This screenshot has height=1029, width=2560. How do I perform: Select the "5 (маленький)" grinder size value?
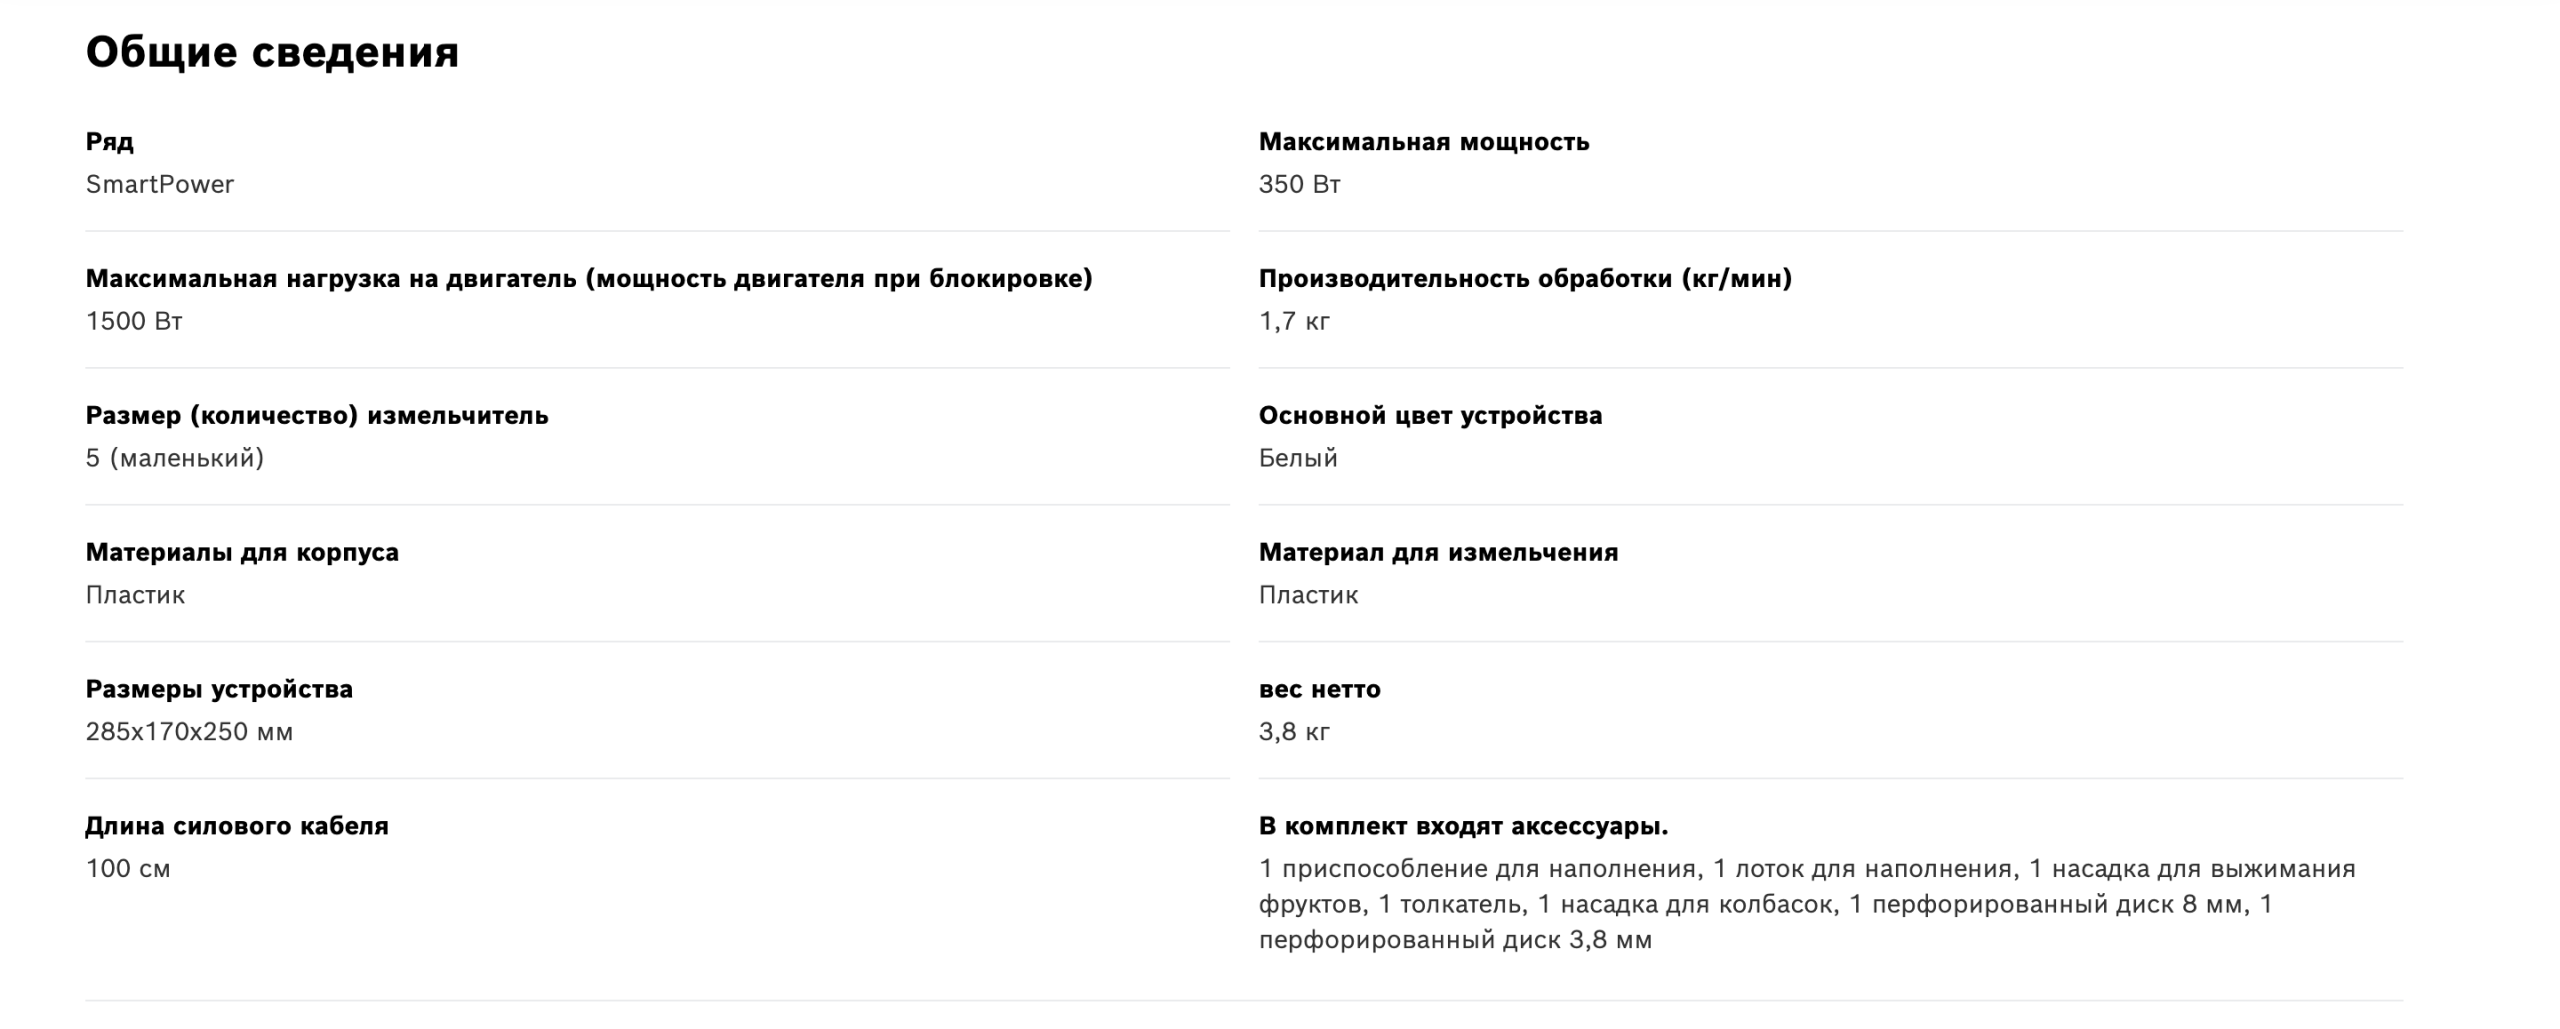(x=175, y=459)
